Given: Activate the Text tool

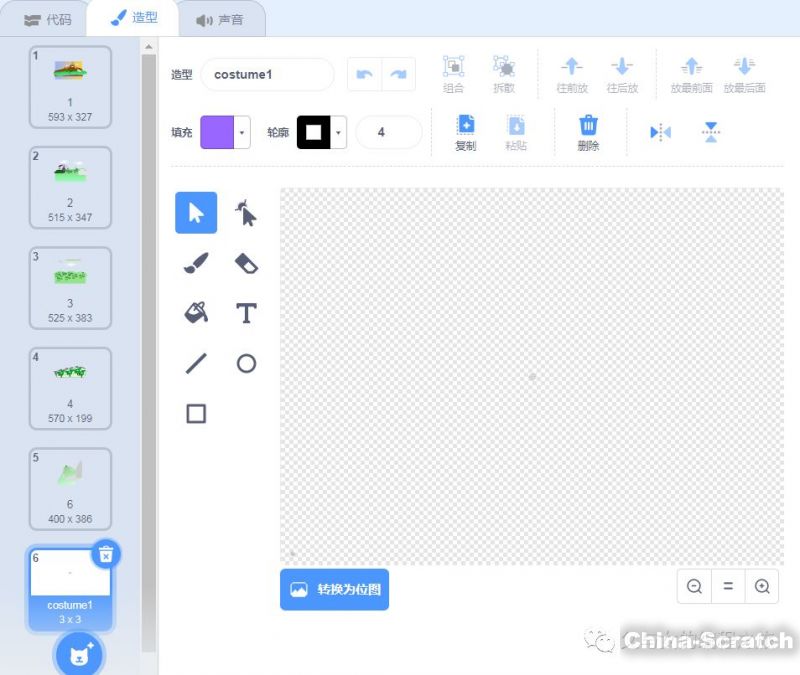Looking at the screenshot, I should pos(246,314).
